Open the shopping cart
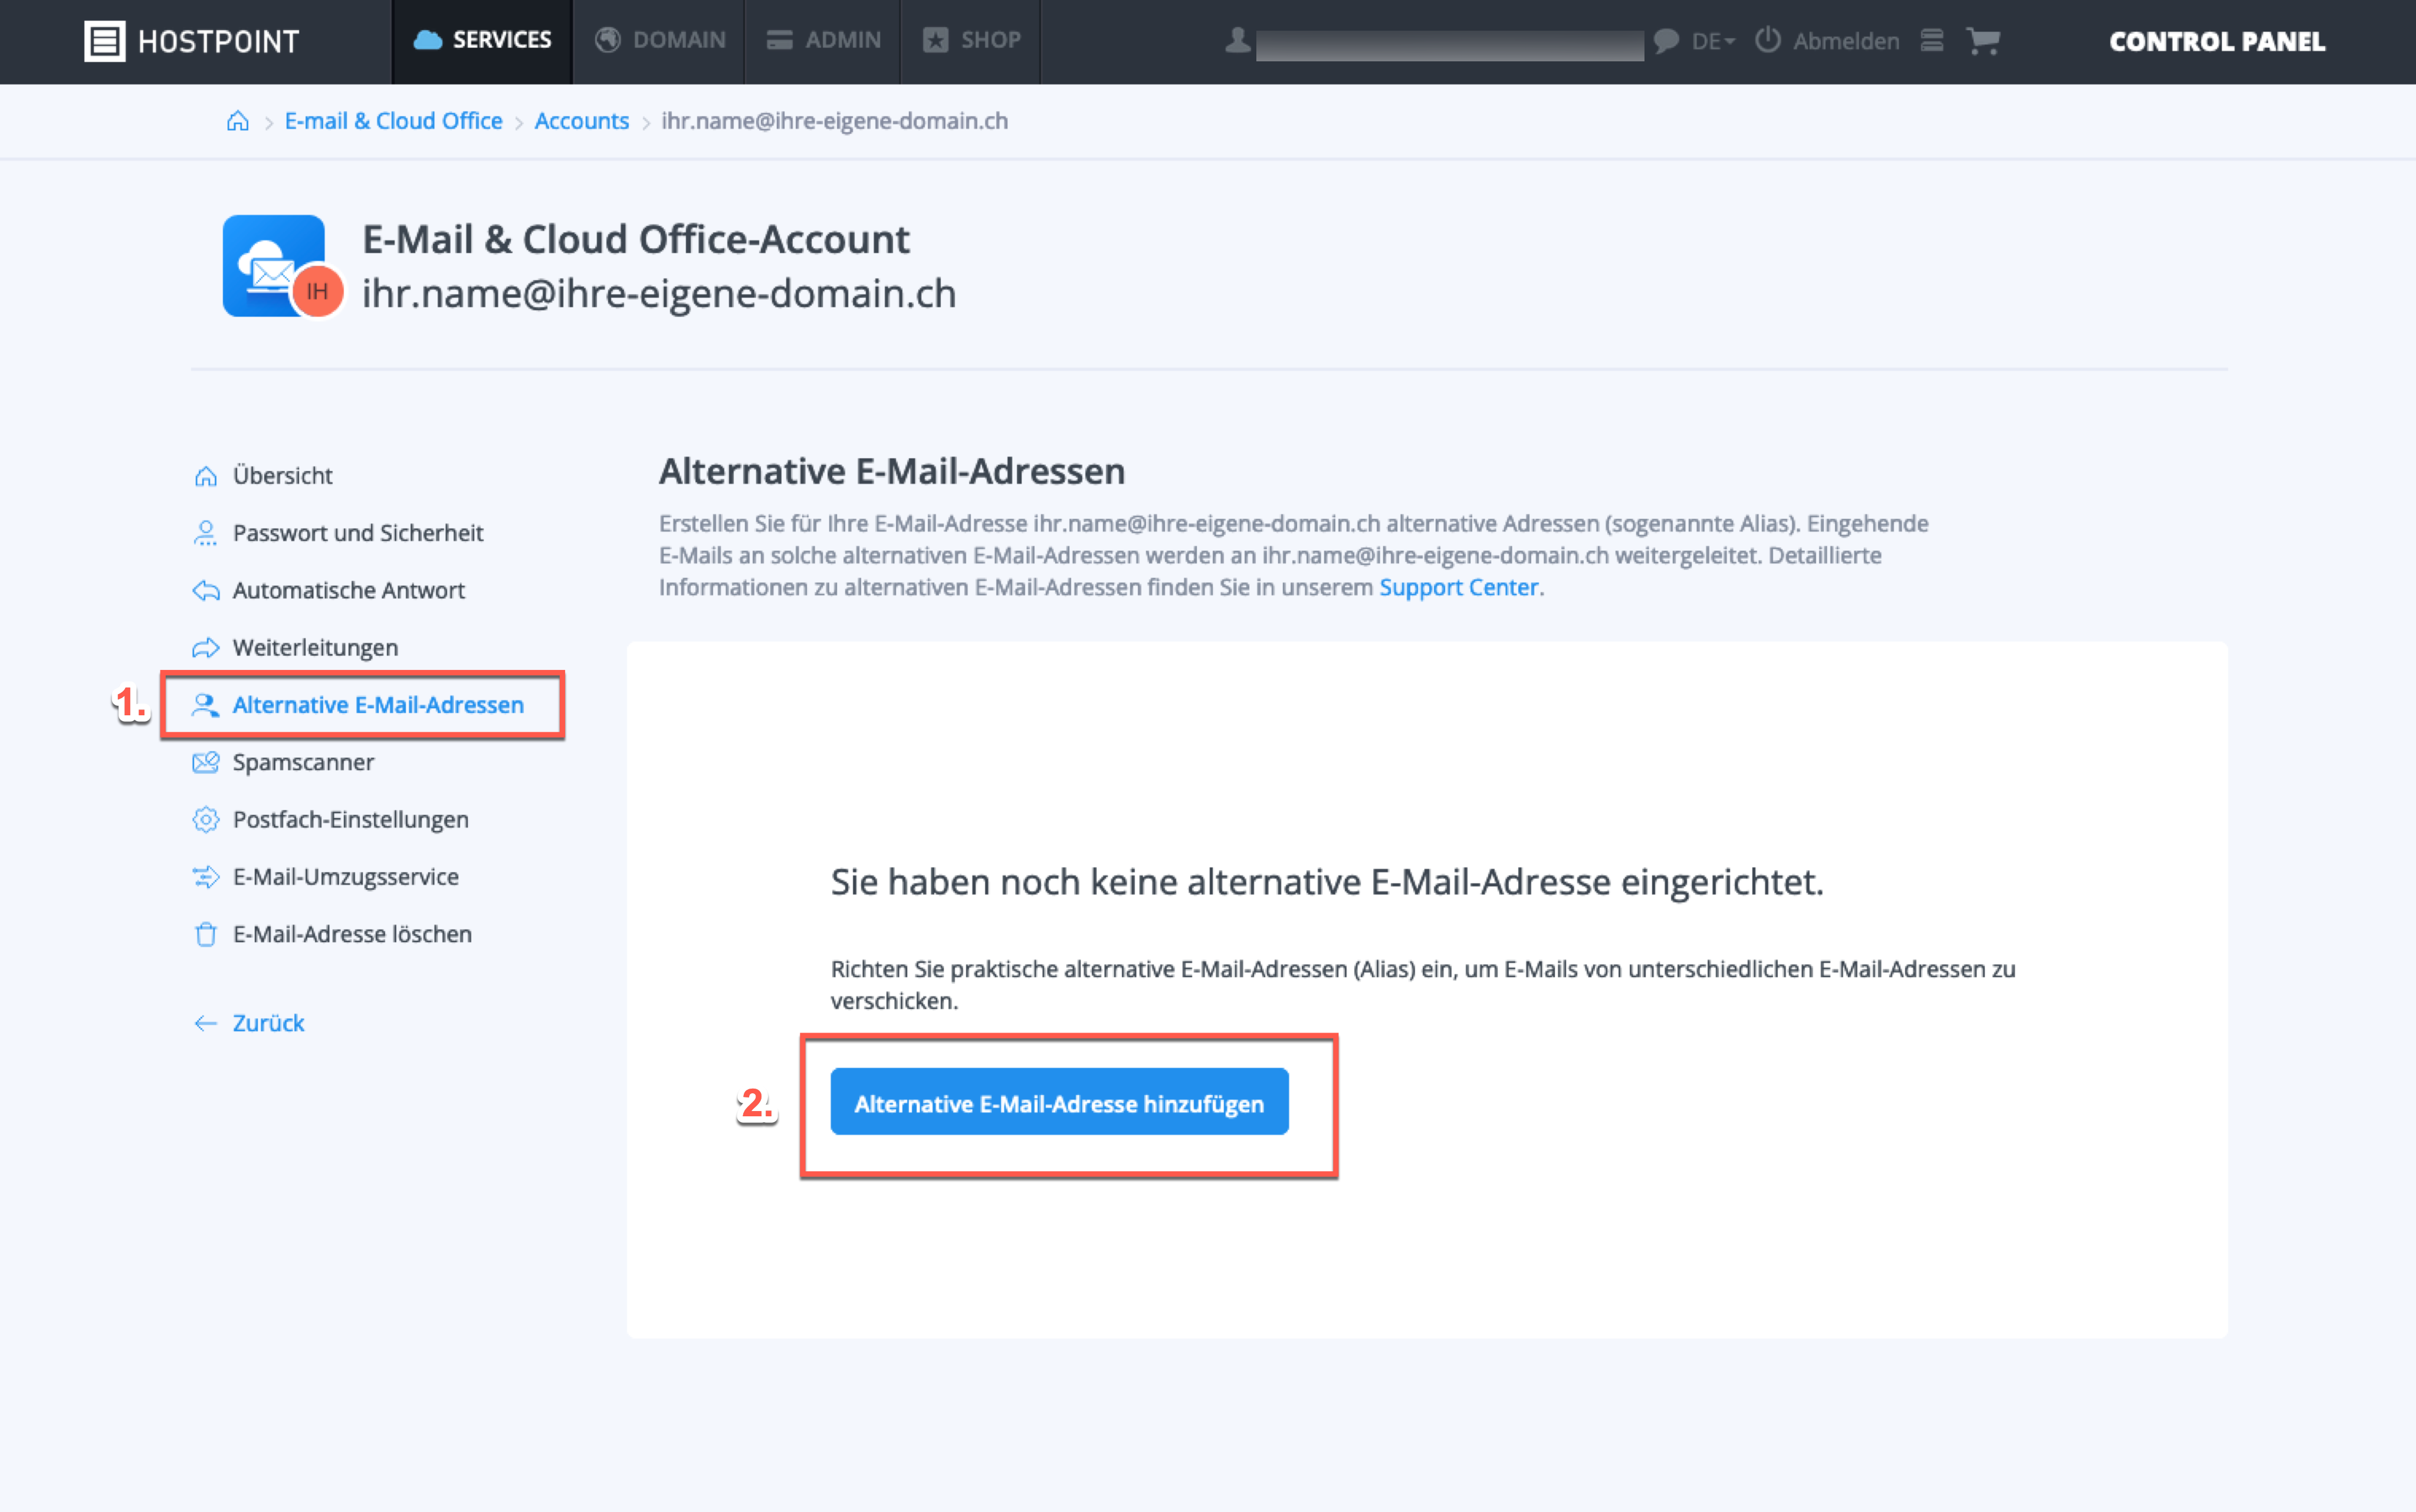The width and height of the screenshot is (2416, 1512). (1983, 41)
